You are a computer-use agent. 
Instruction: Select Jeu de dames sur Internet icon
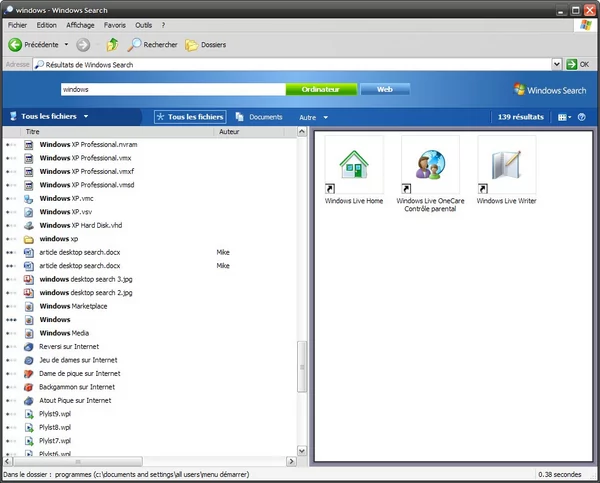pos(29,360)
